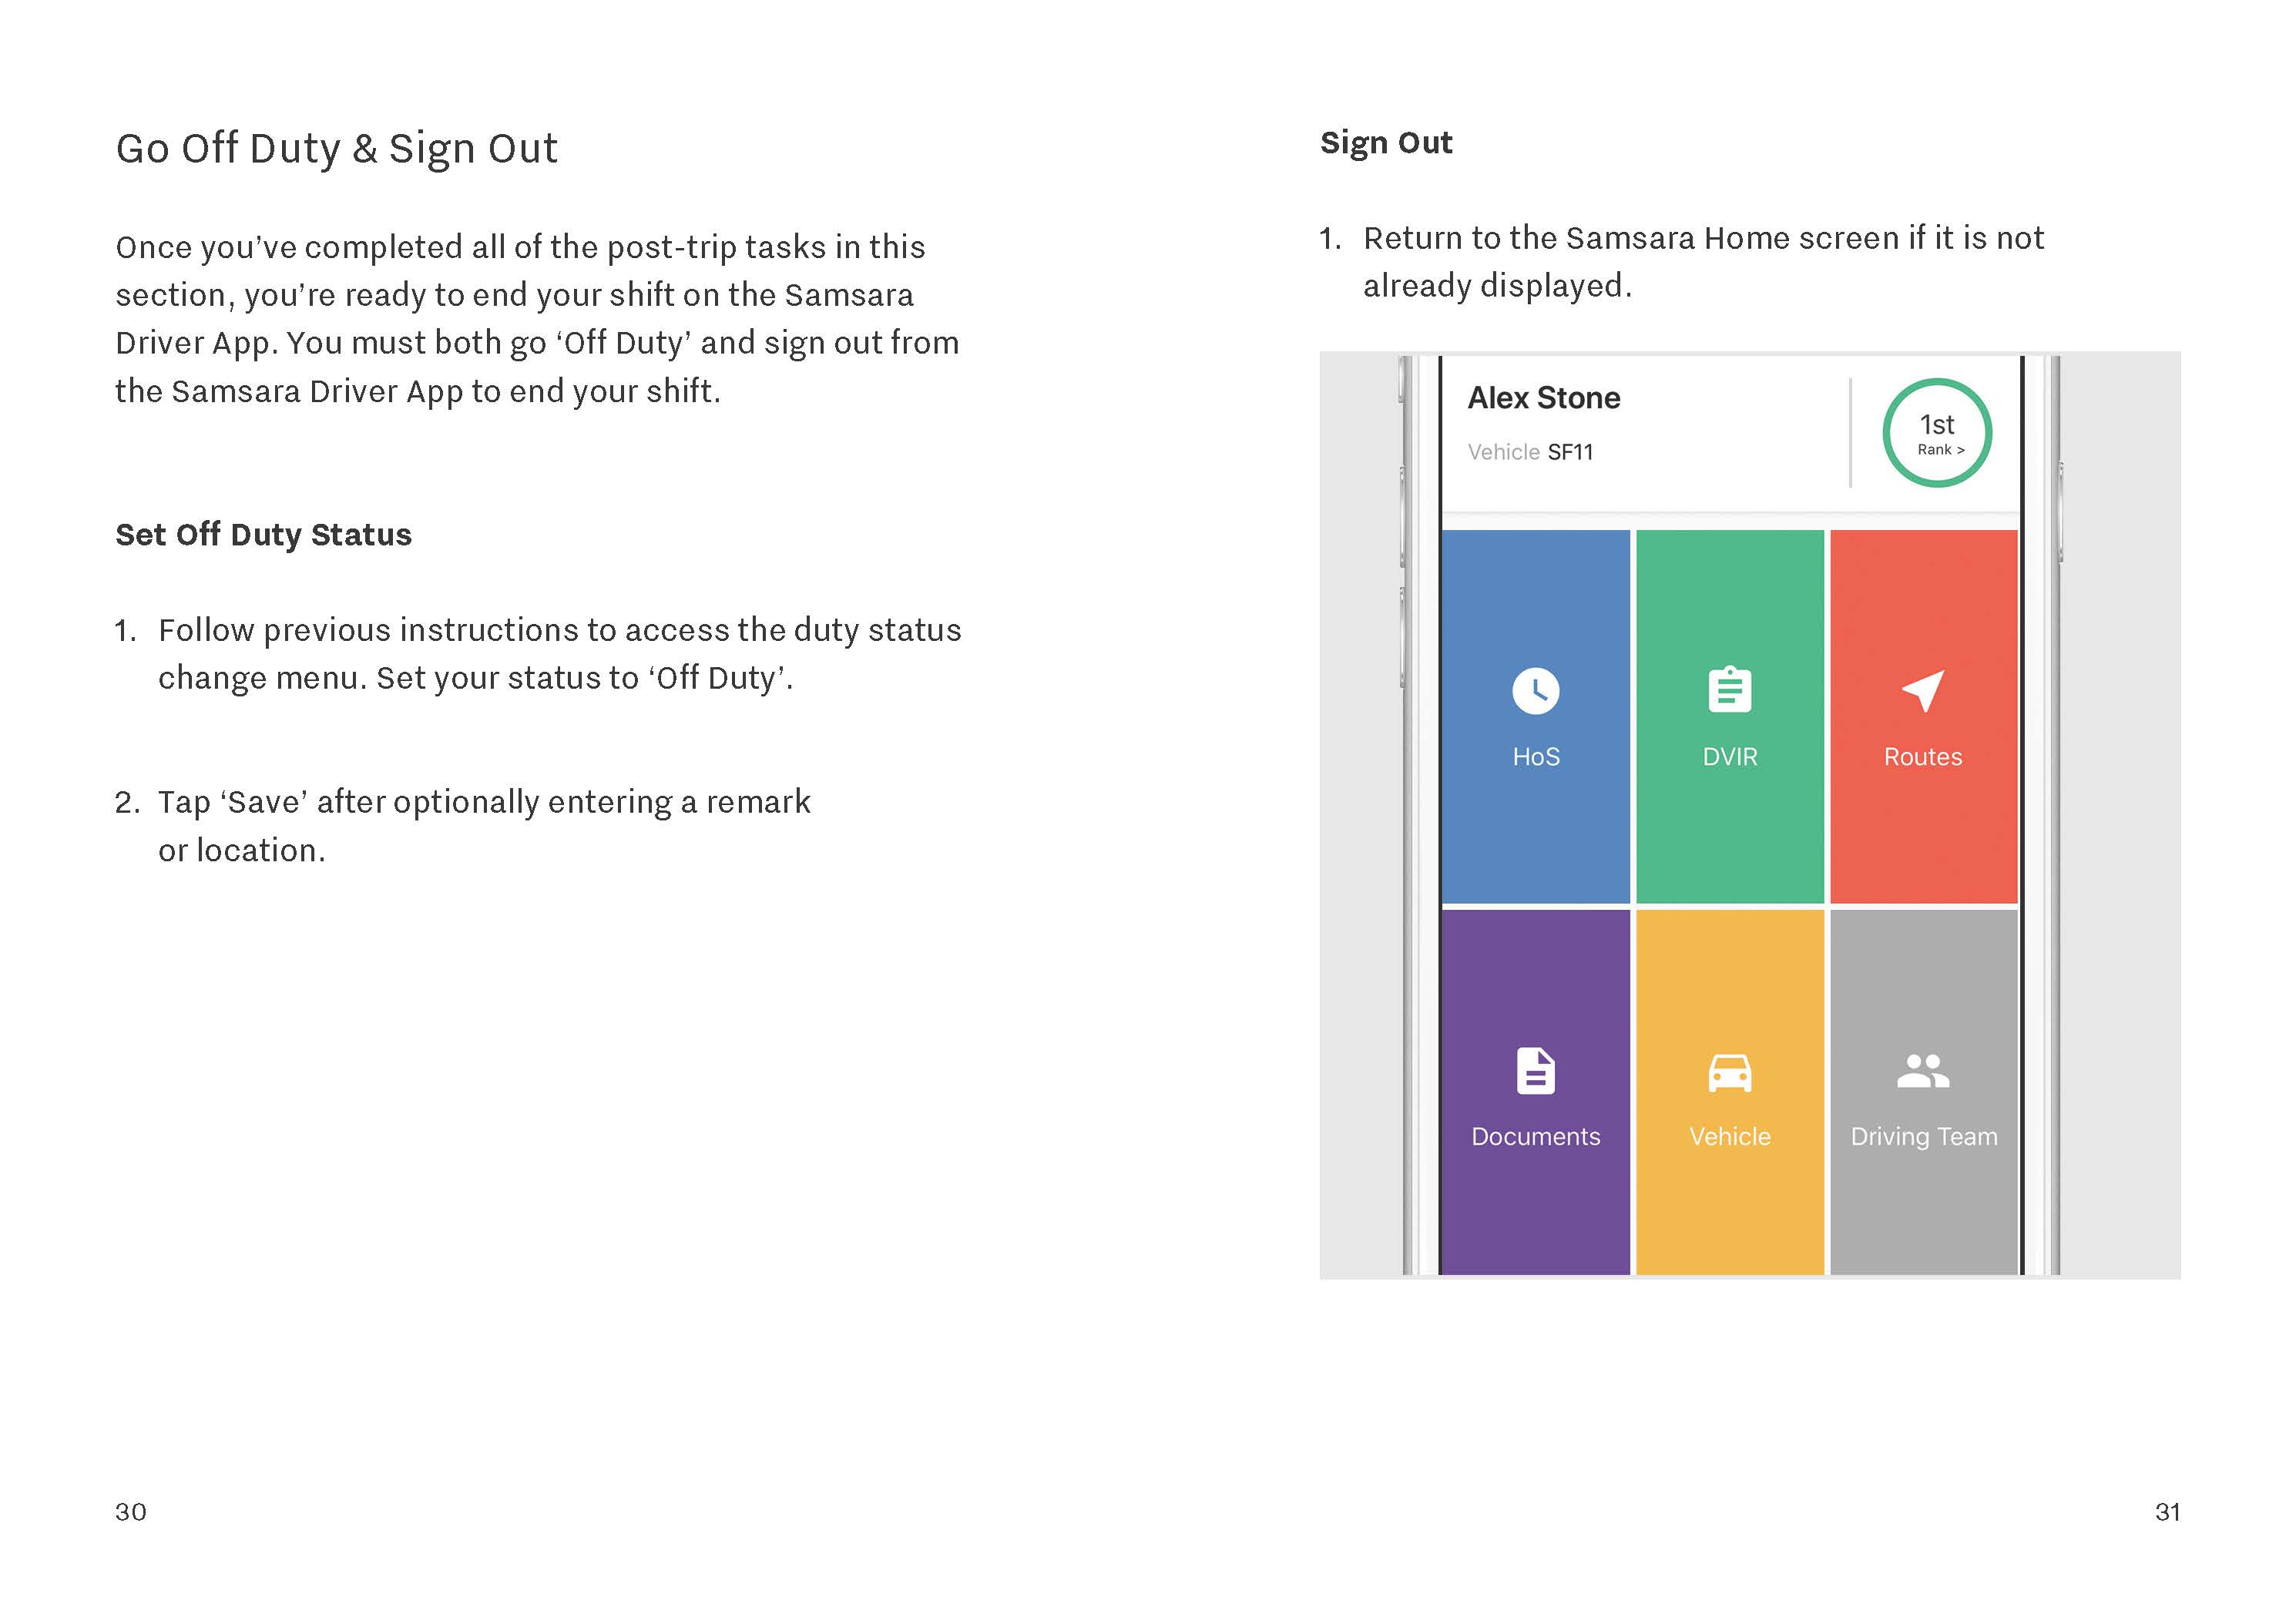Open the 1st Rank circle badge
The width and height of the screenshot is (2296, 1607).
tap(1936, 433)
